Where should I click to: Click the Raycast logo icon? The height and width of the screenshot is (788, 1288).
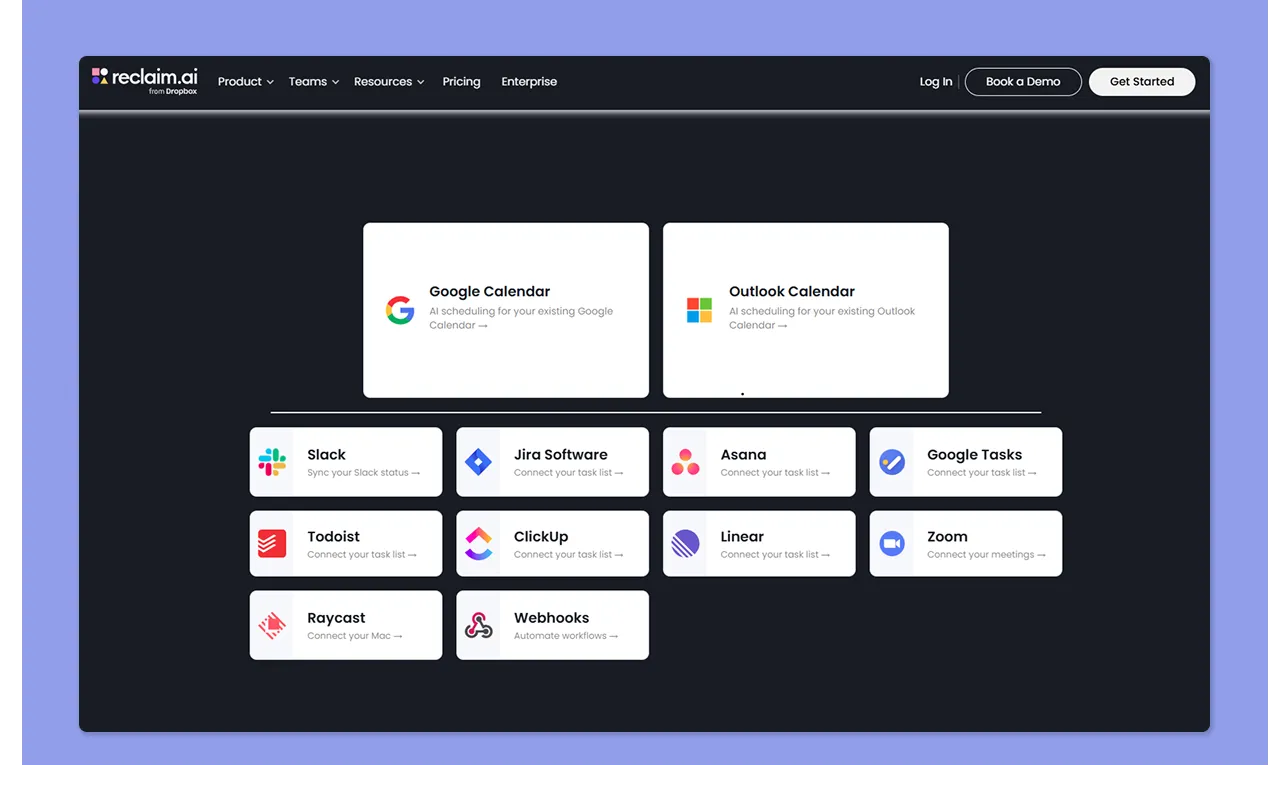[x=272, y=625]
